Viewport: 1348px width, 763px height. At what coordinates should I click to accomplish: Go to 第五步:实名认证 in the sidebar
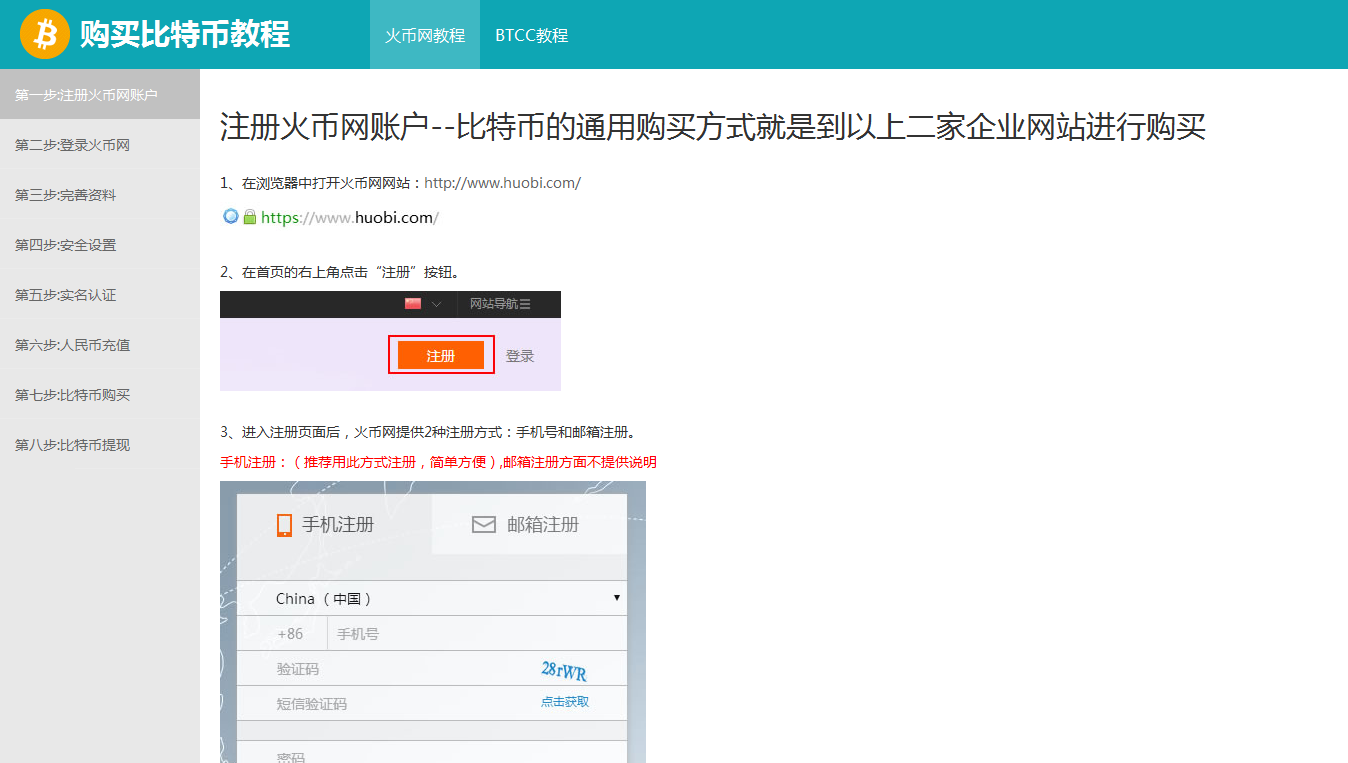[66, 295]
